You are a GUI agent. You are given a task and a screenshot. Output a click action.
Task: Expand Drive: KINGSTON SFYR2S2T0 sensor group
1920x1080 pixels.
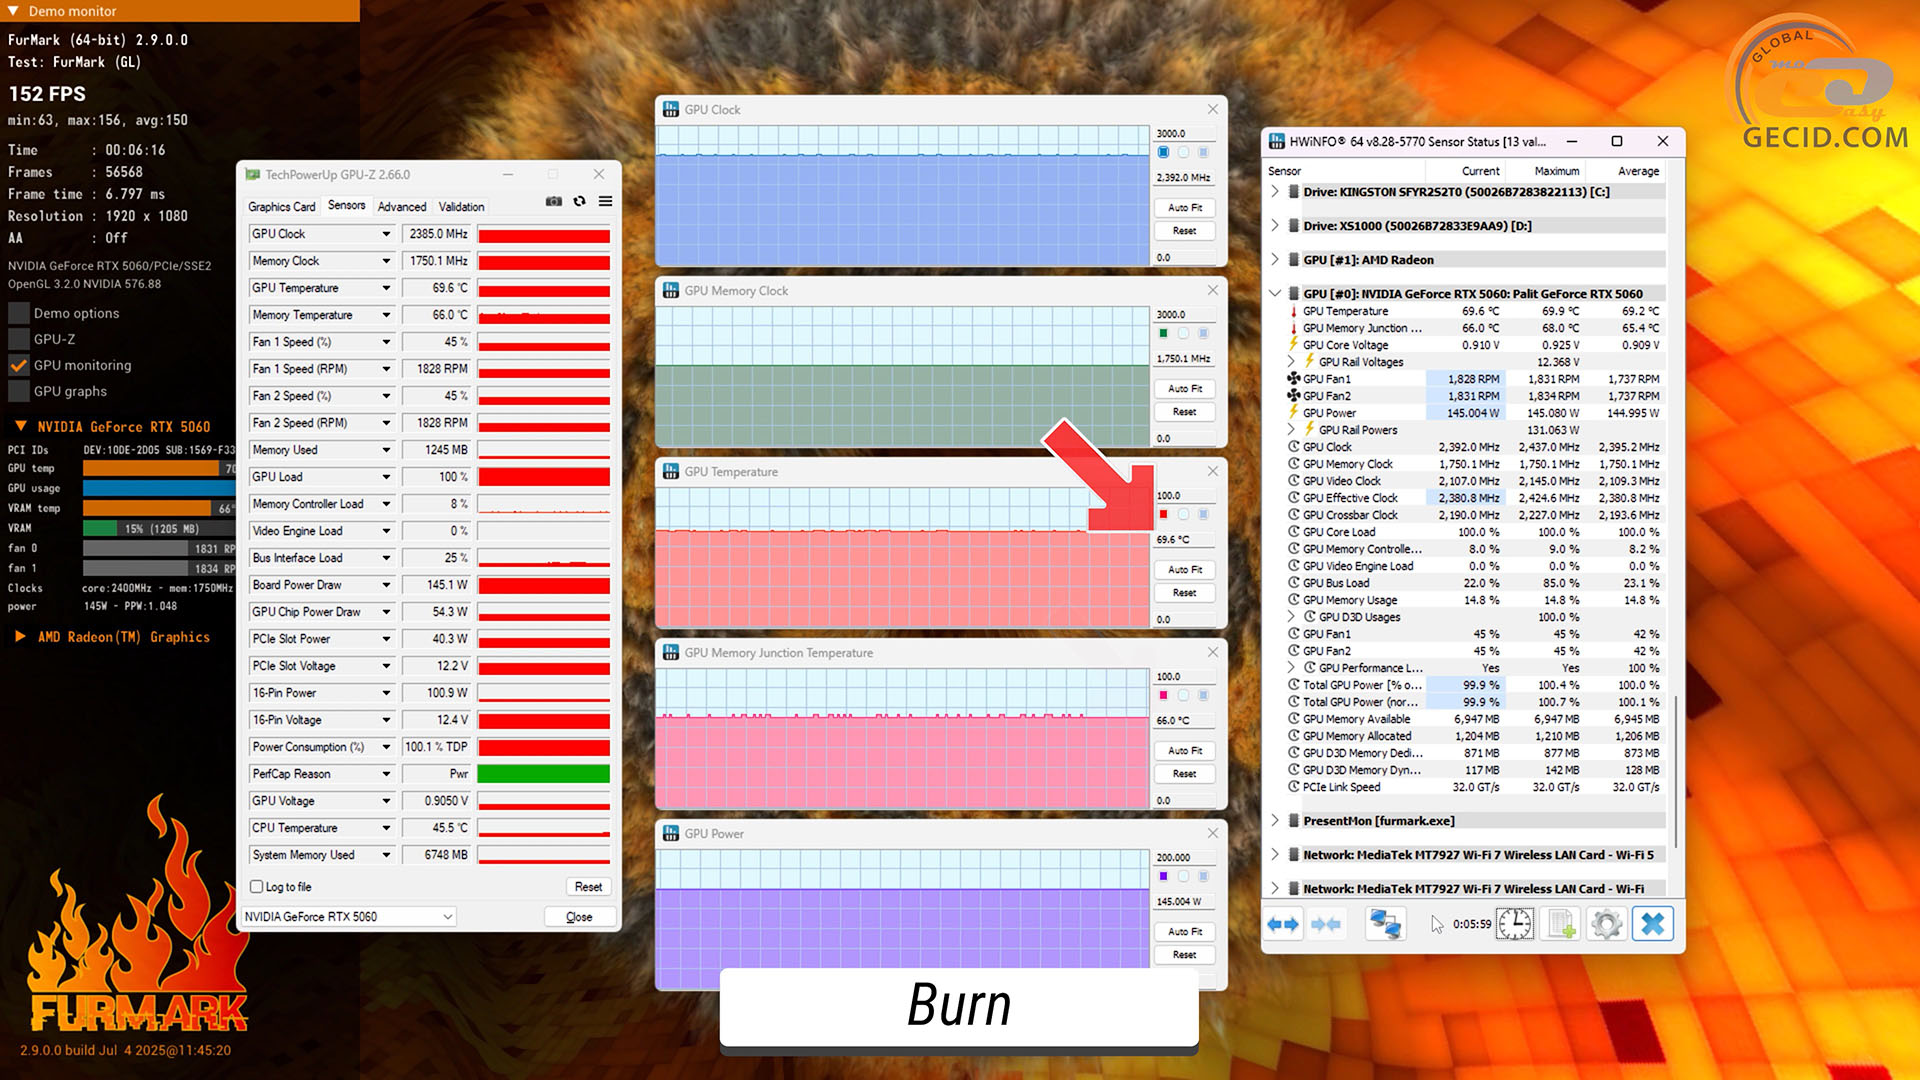pos(1275,191)
